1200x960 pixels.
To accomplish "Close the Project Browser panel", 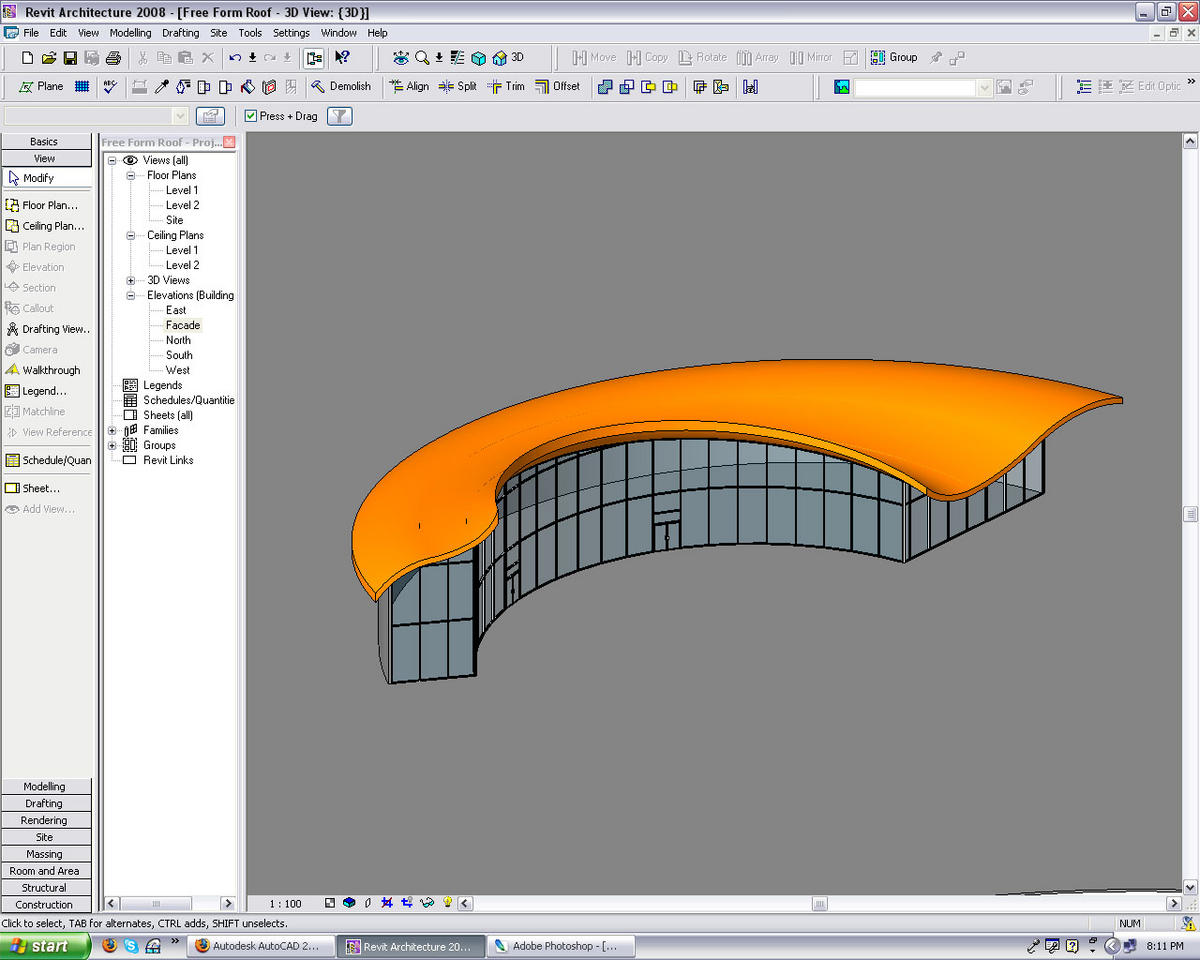I will (x=229, y=142).
